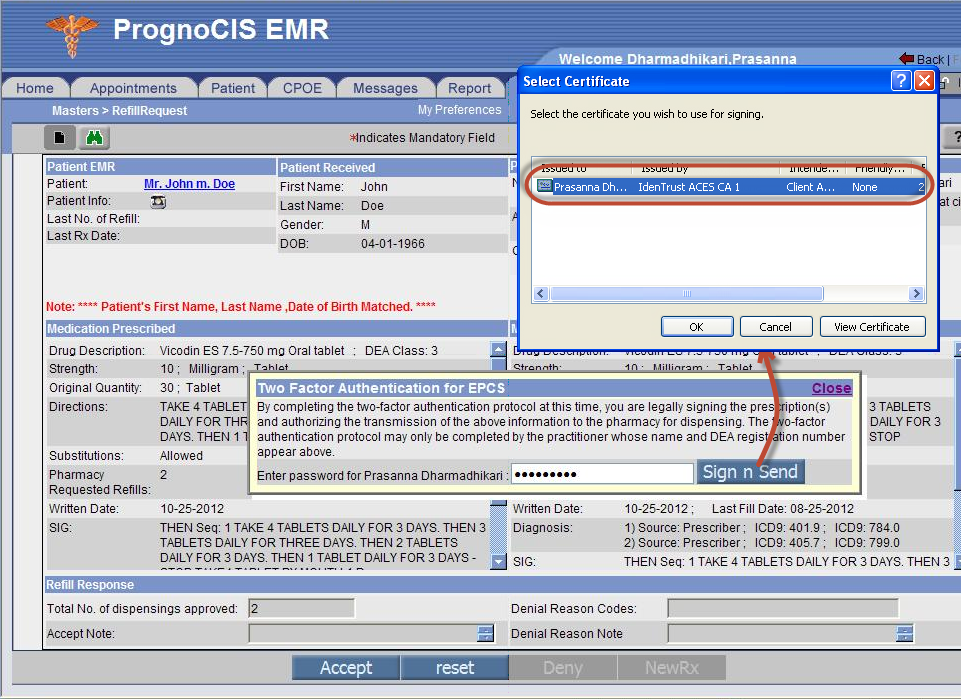Image resolution: width=961 pixels, height=699 pixels.
Task: Click the EPCS password field
Action: pyautogui.click(x=602, y=474)
